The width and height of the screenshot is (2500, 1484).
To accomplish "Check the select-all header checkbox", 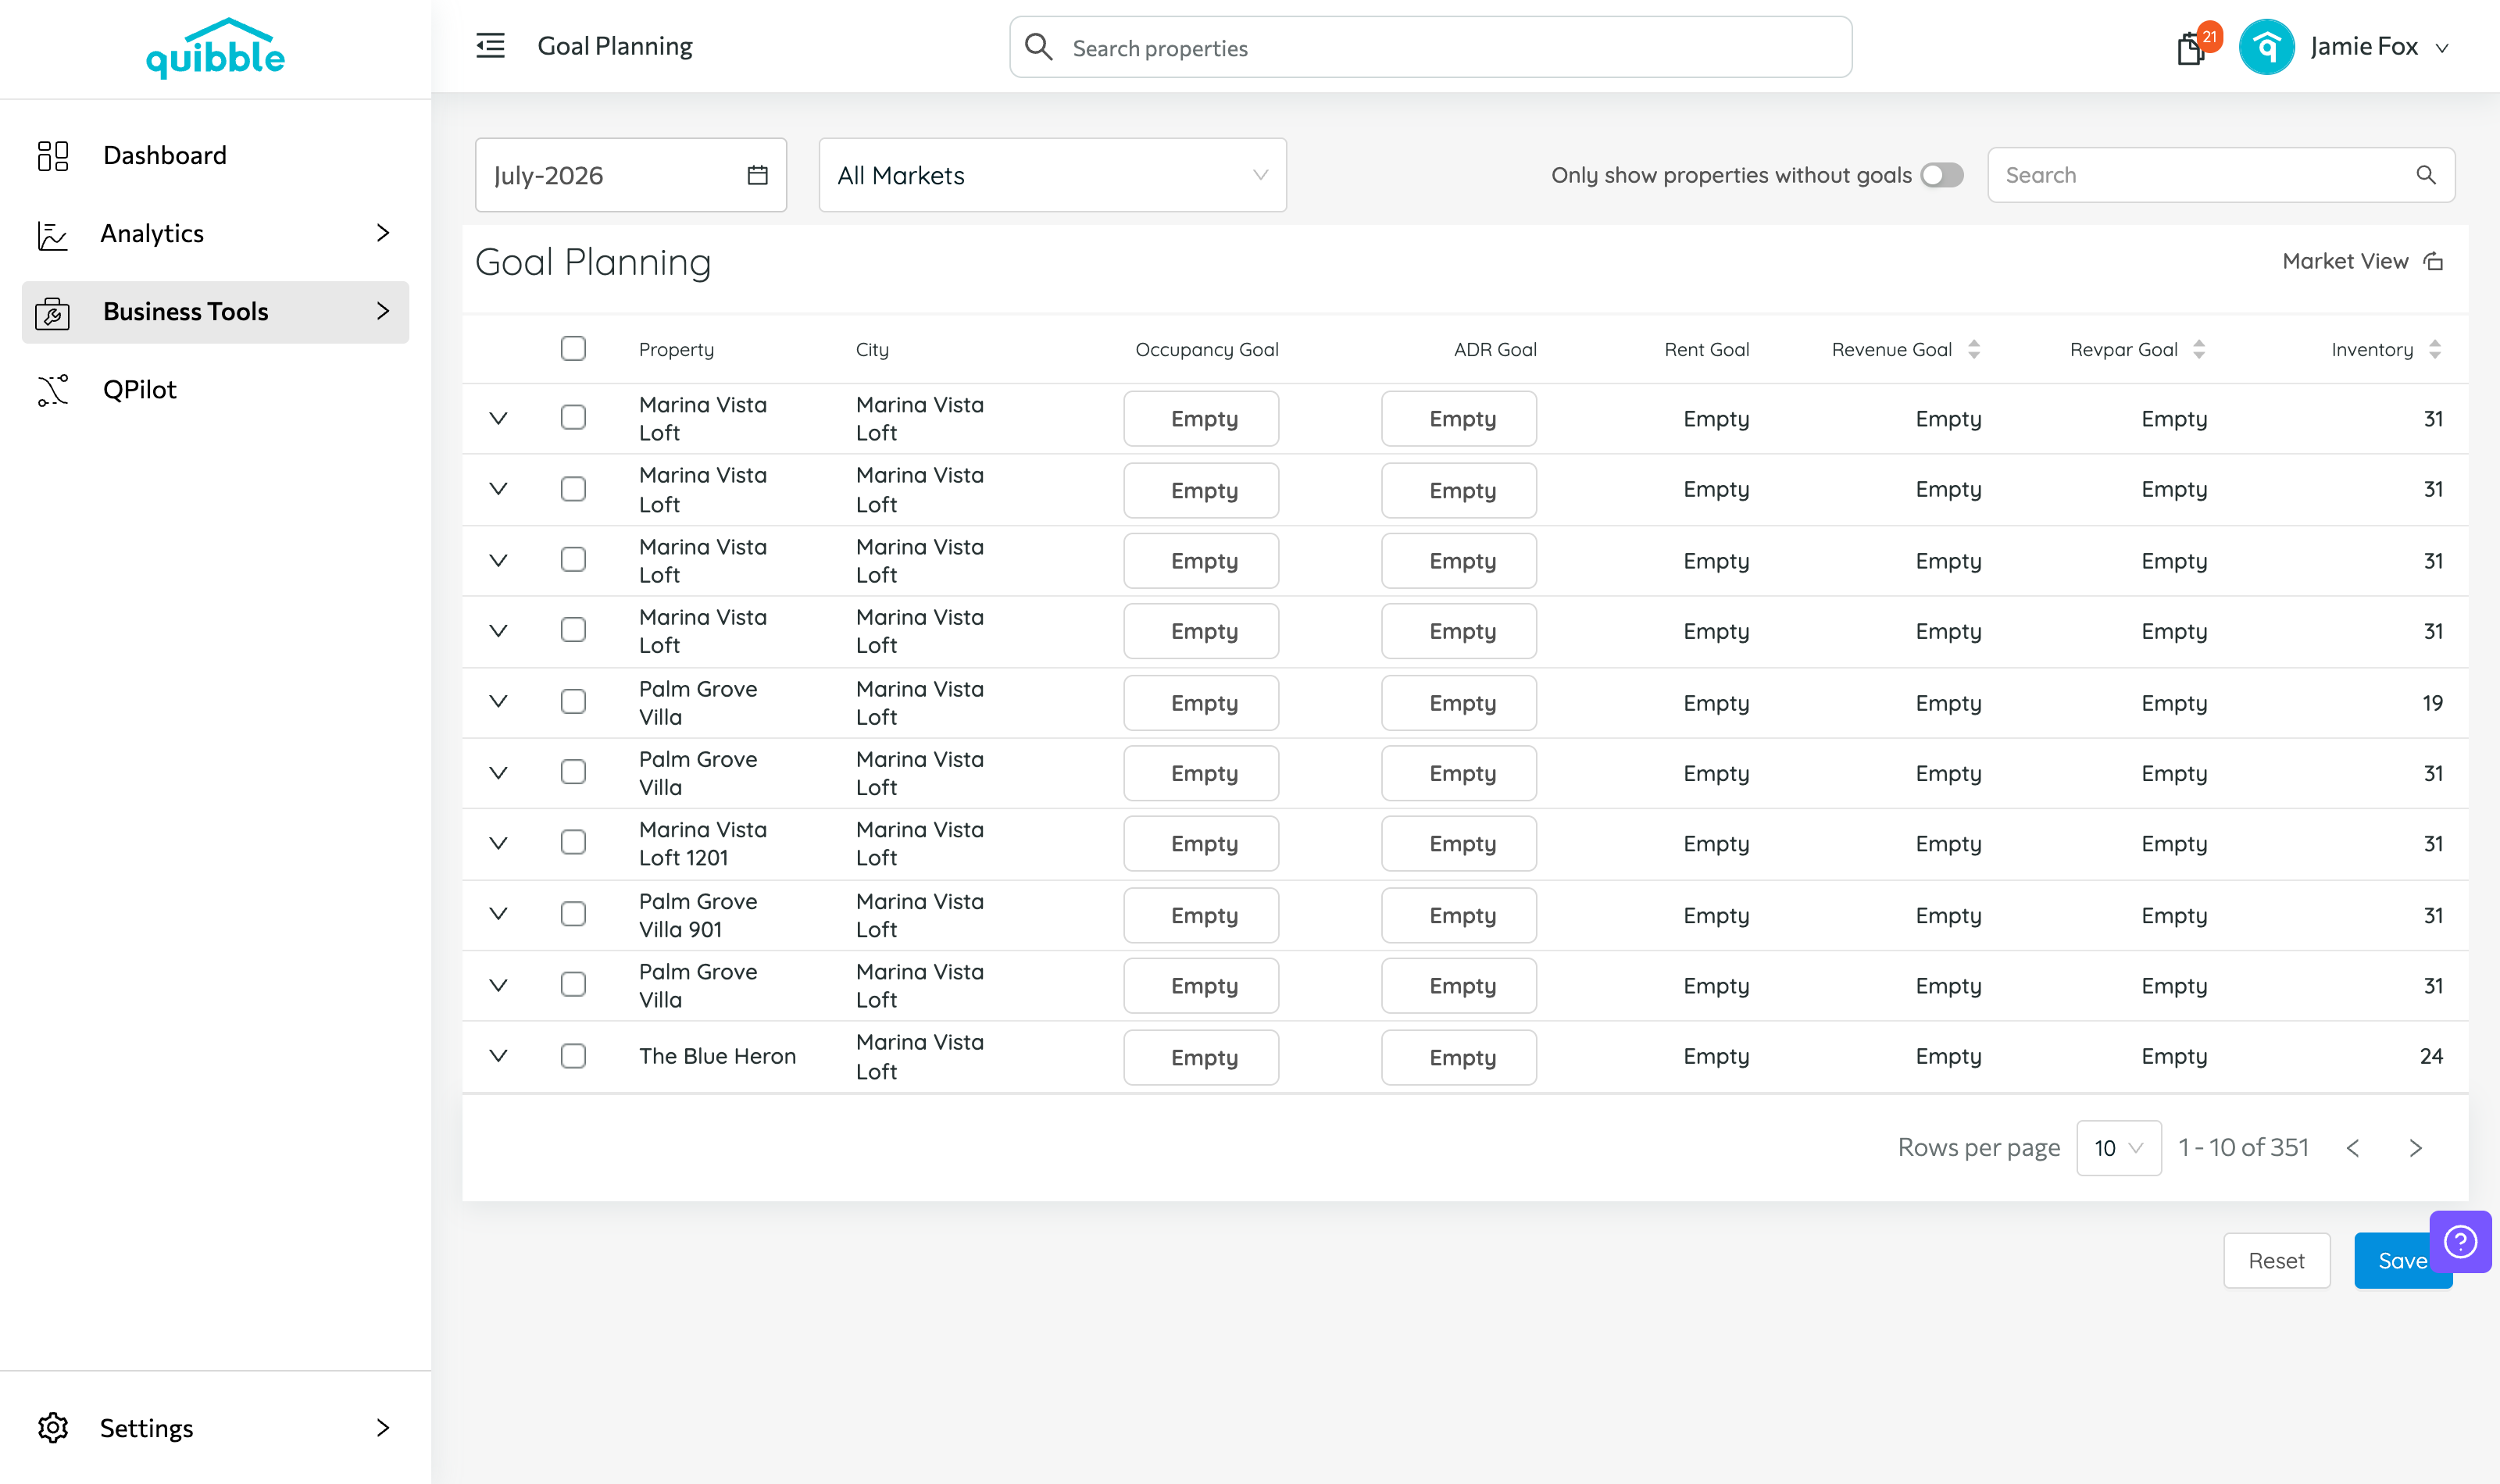I will [573, 348].
